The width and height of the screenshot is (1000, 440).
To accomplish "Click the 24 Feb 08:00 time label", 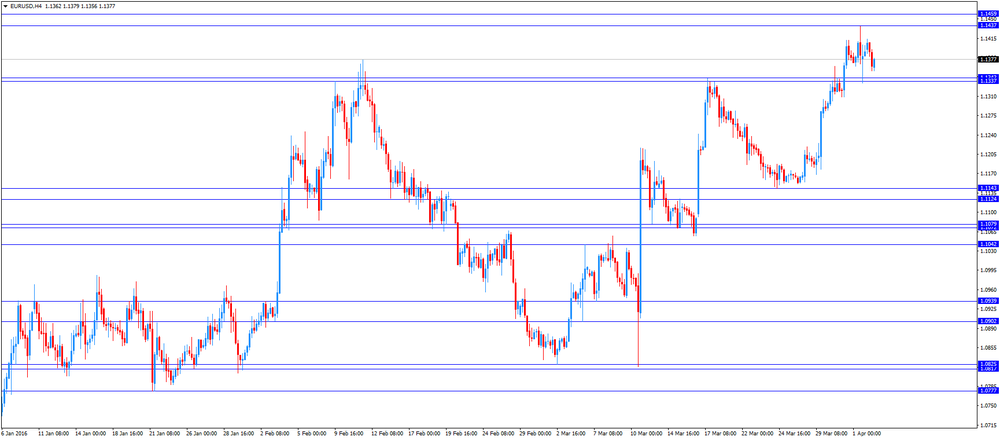I will point(499,434).
